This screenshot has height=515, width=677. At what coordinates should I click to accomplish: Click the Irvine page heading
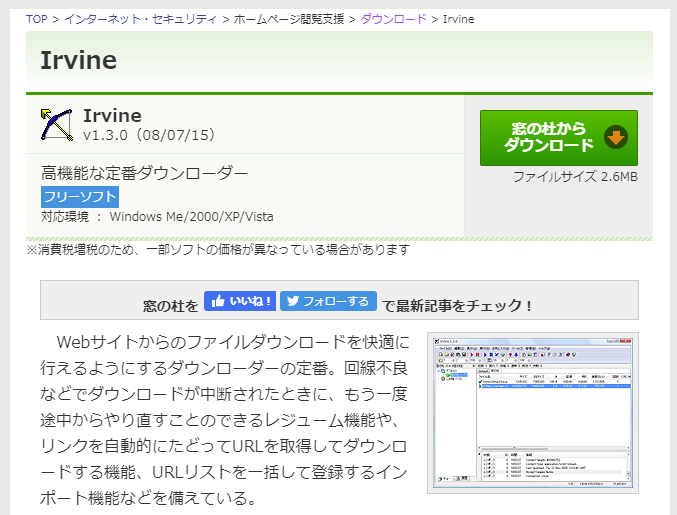[79, 60]
